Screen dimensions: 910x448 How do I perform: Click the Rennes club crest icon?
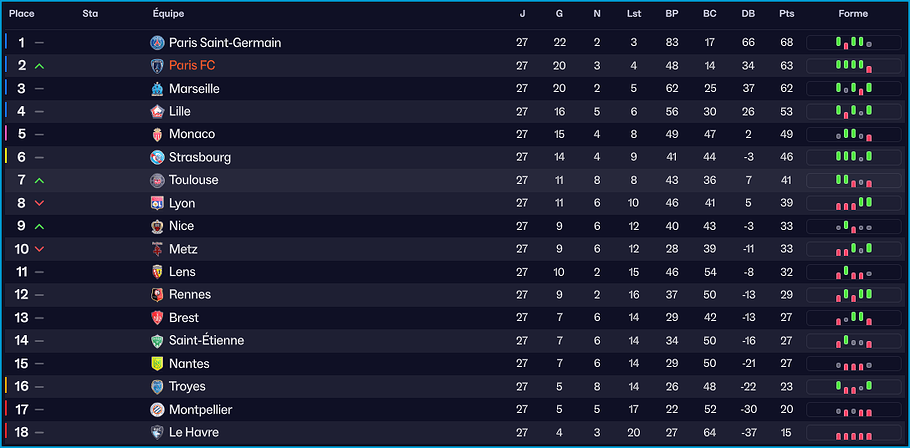point(157,295)
